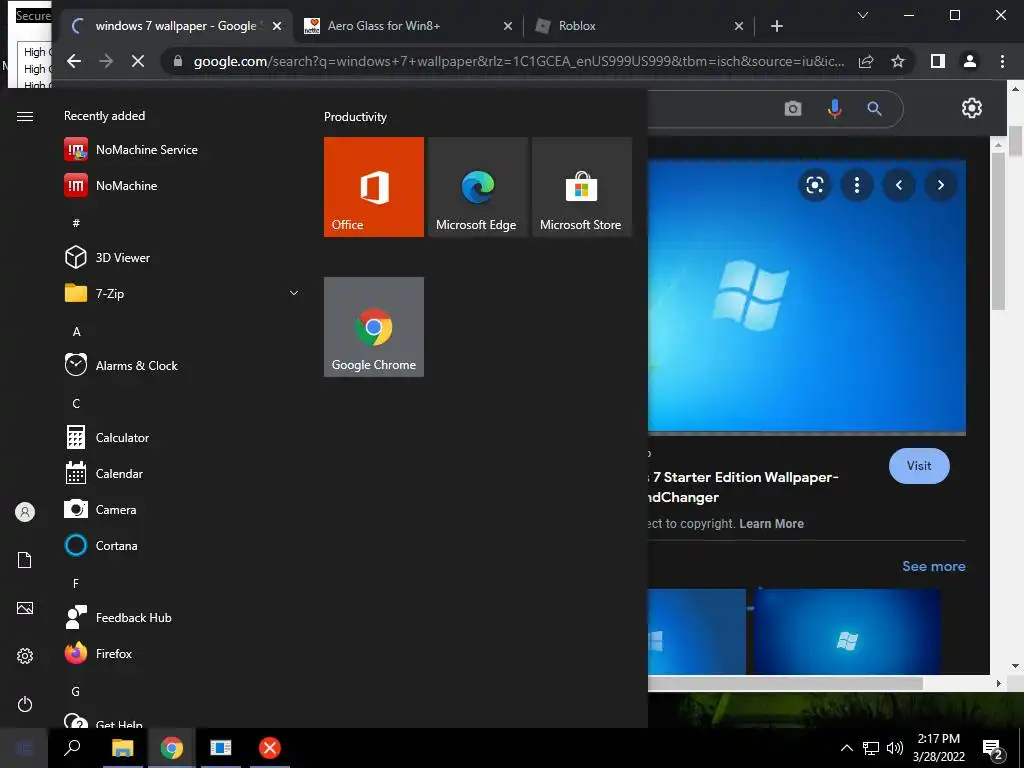Go back in Chrome

click(74, 61)
